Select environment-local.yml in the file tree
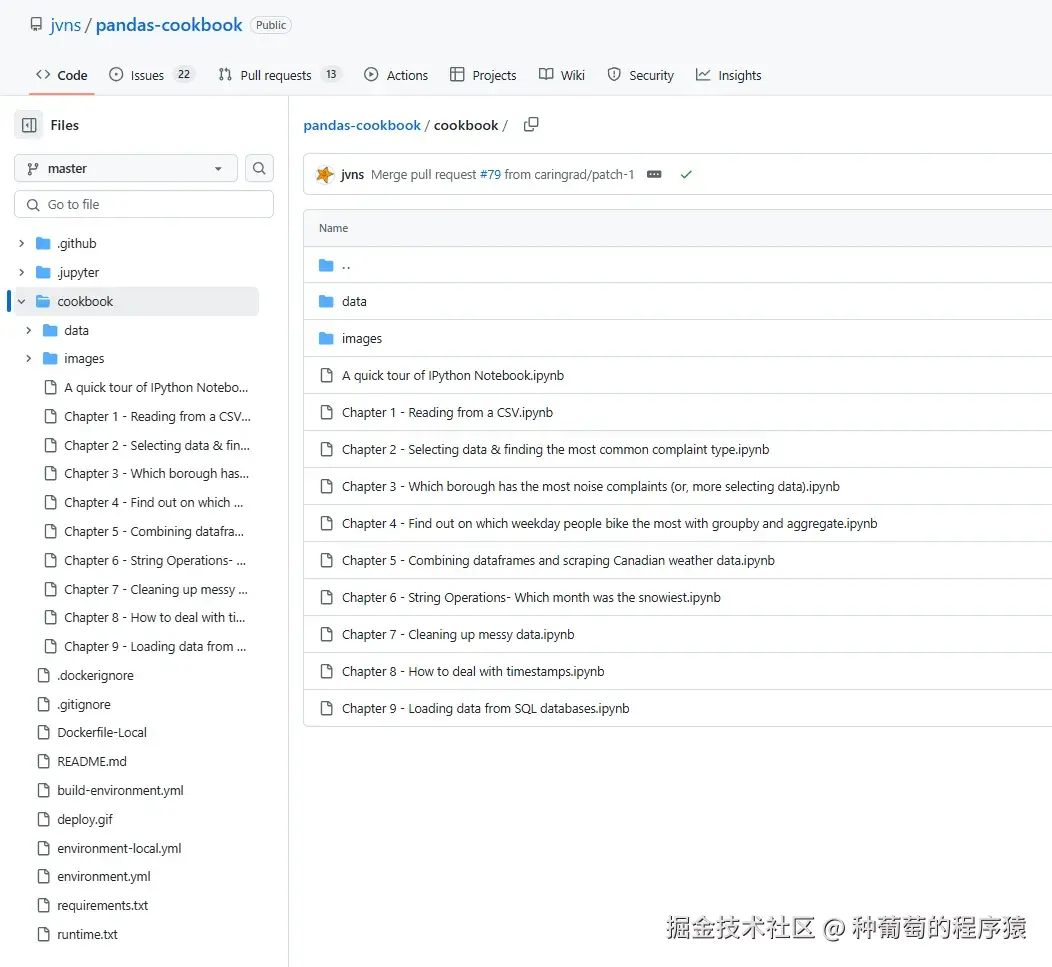Image resolution: width=1052 pixels, height=967 pixels. click(x=119, y=848)
